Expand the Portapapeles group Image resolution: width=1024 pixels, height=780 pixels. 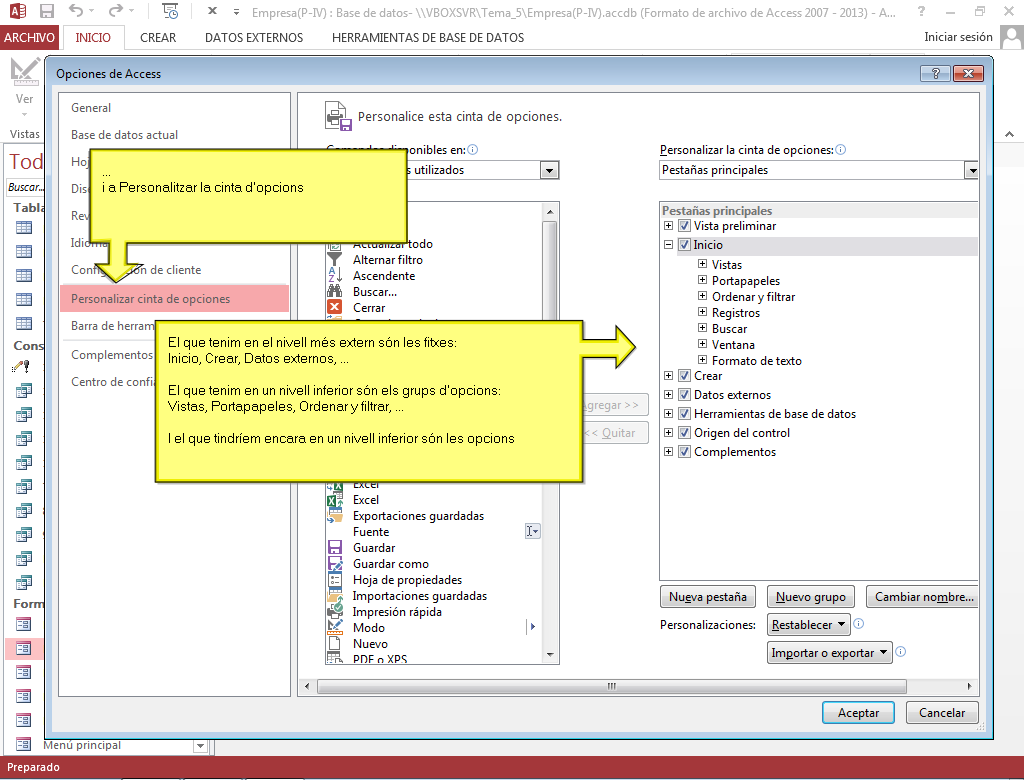(702, 280)
